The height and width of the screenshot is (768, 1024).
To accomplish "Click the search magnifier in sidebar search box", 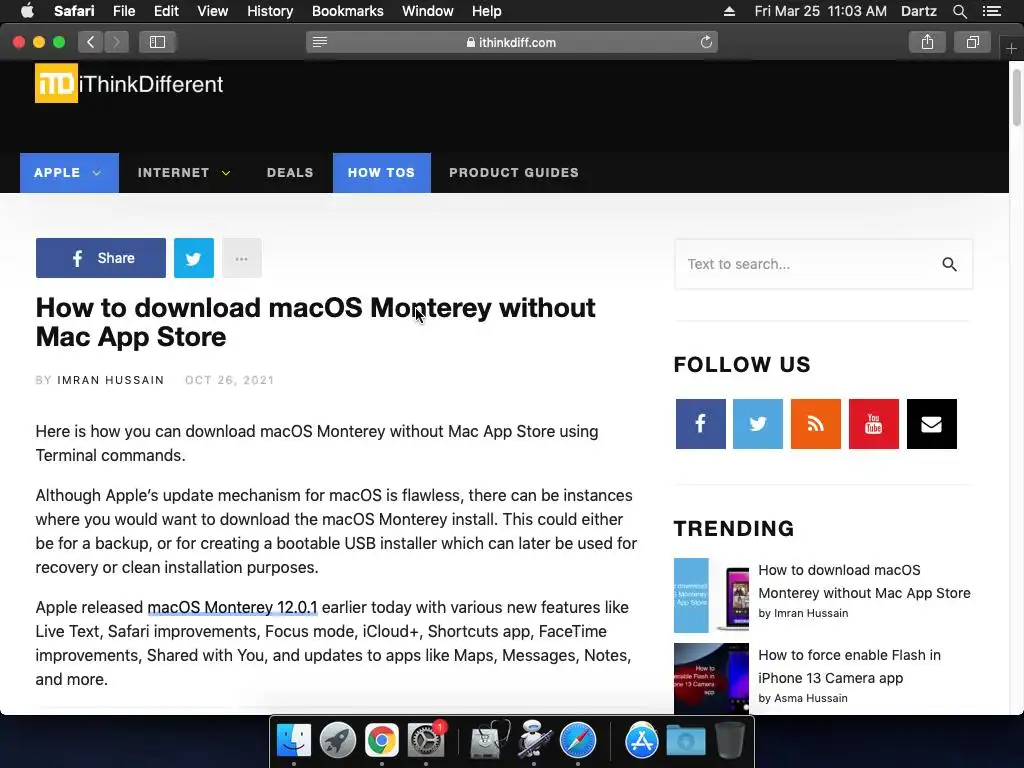I will tap(950, 264).
